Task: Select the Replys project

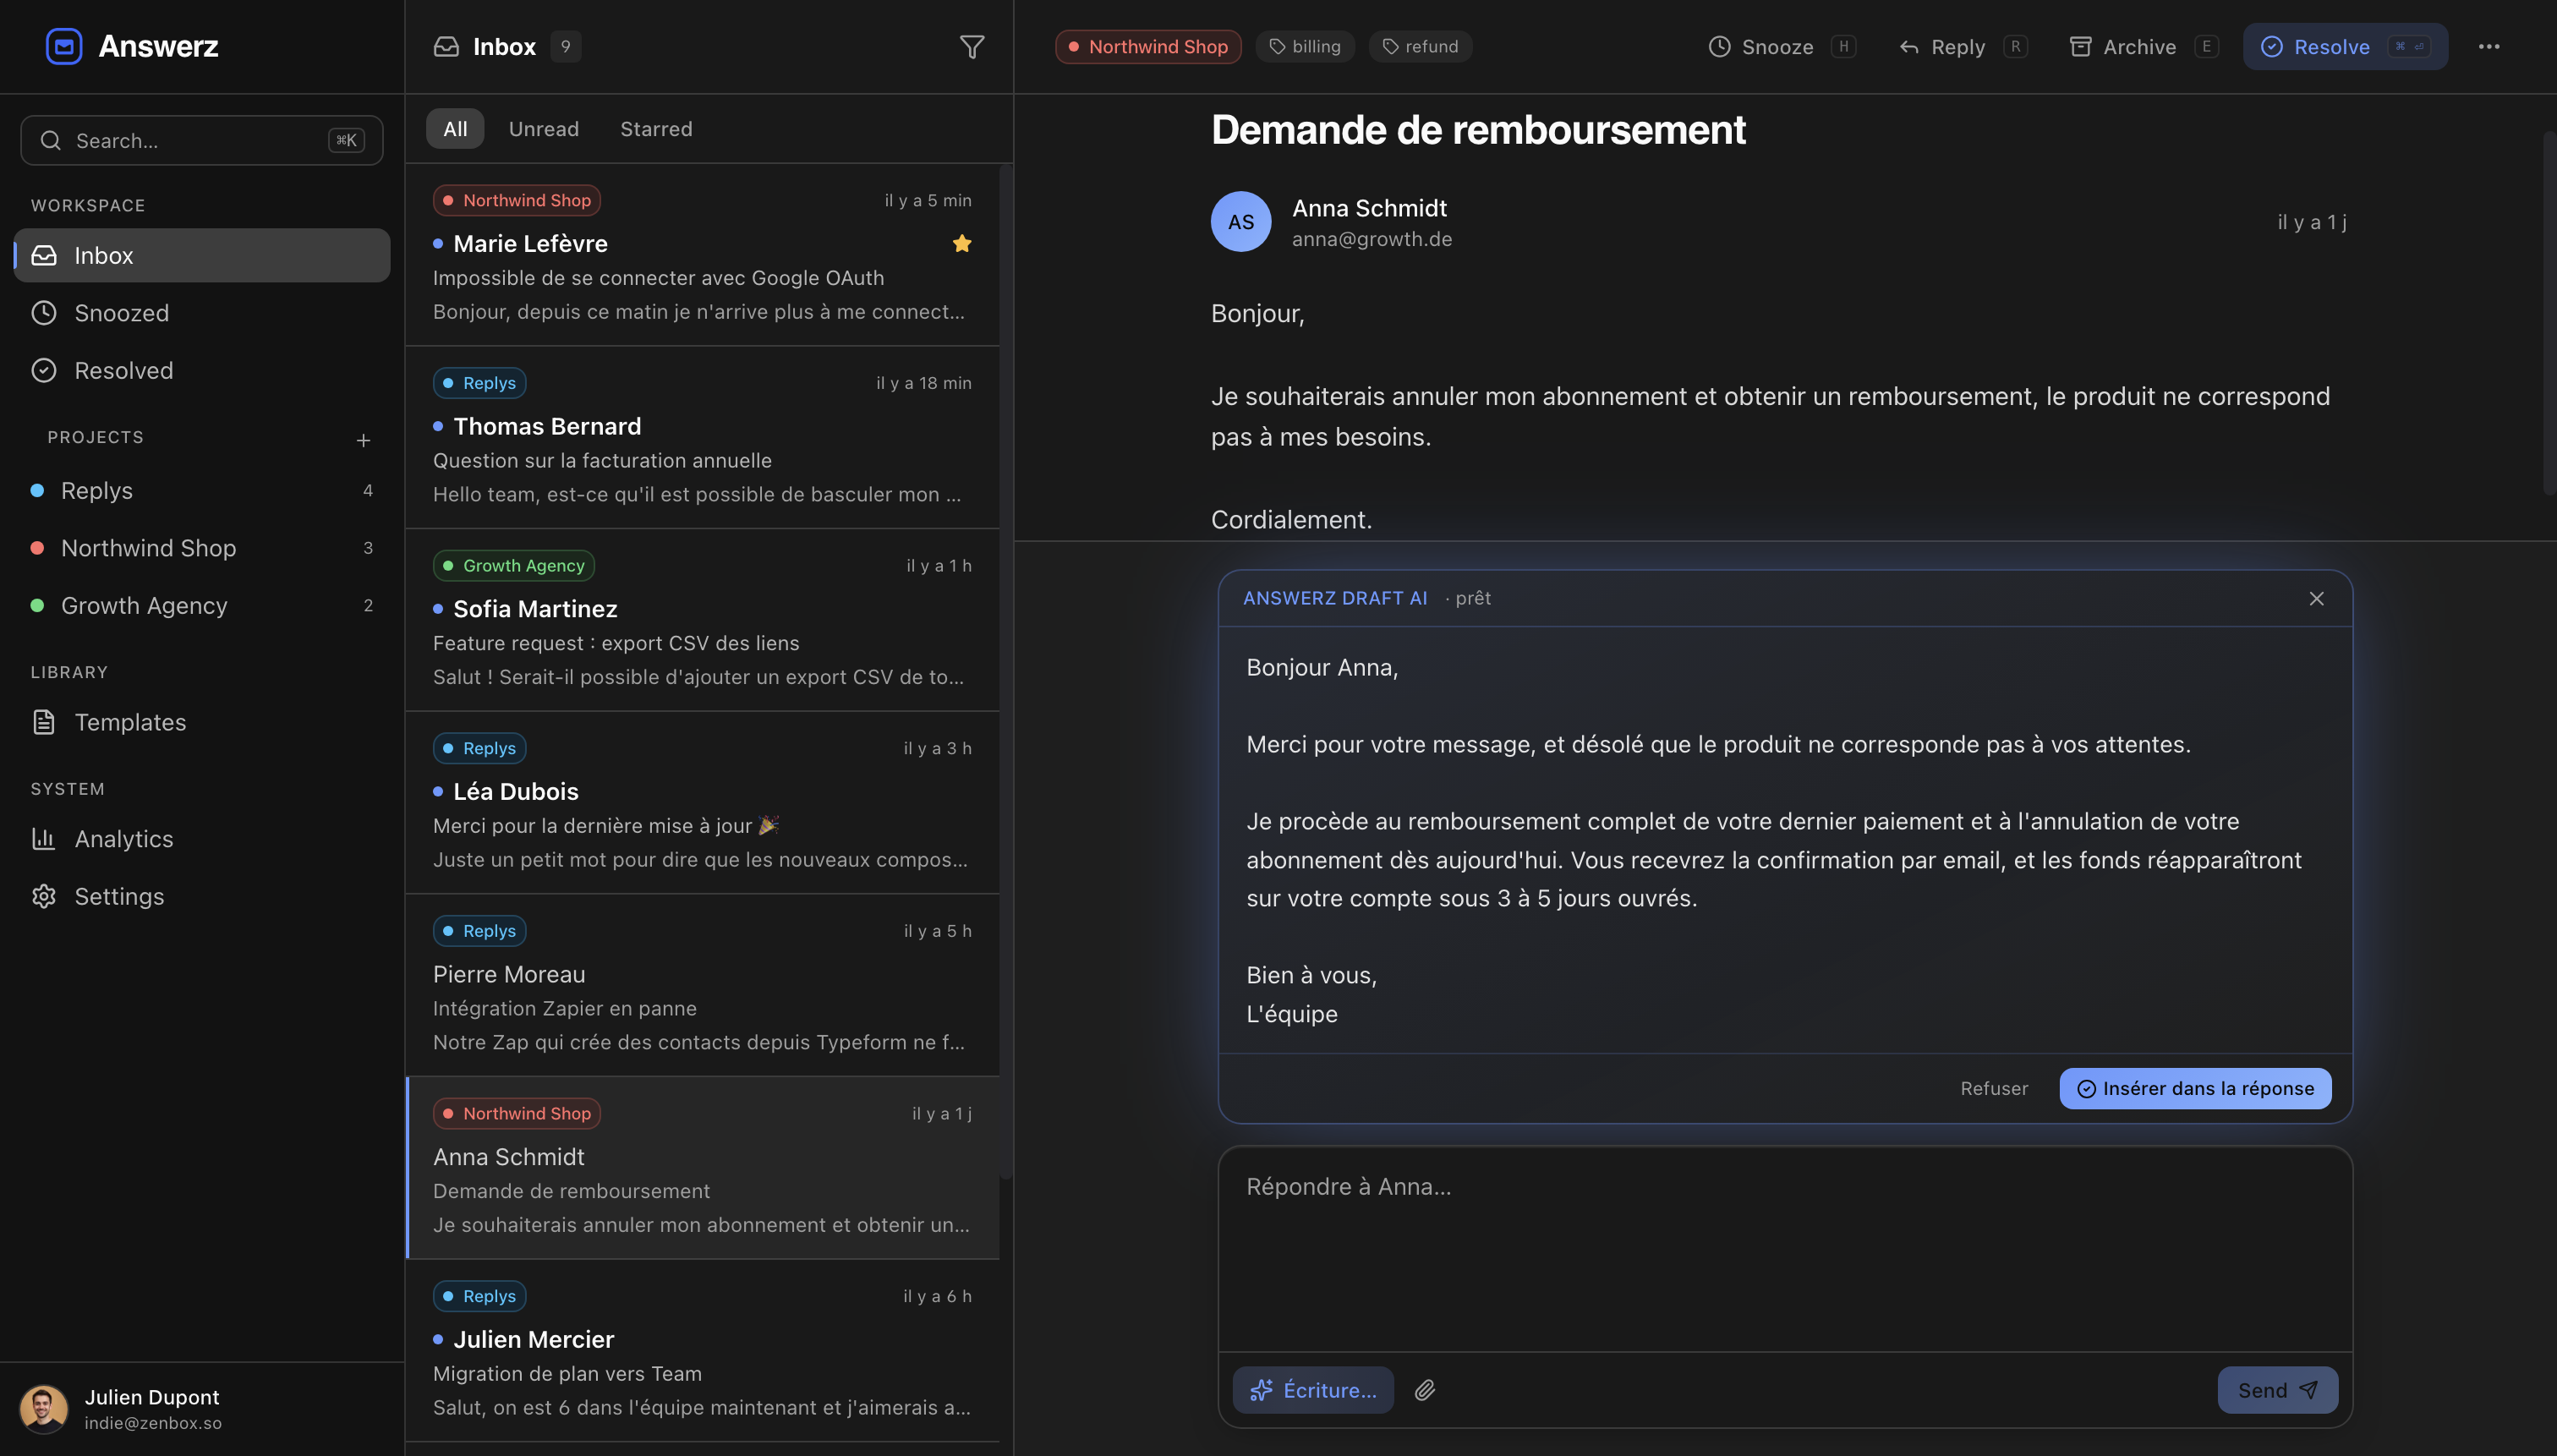Action: tap(202, 490)
